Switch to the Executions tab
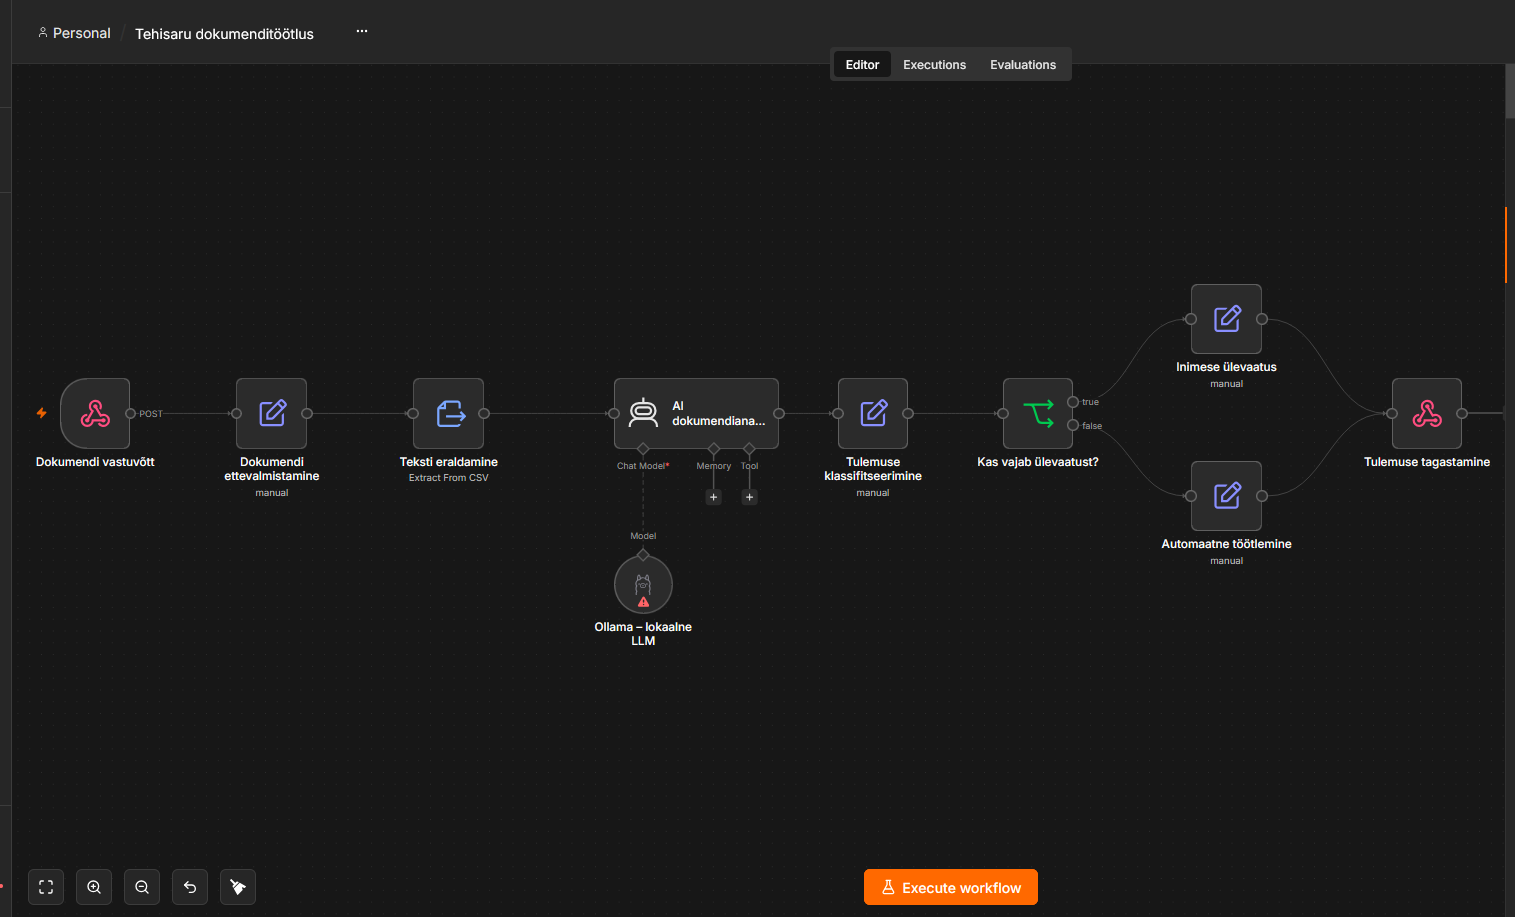 (x=934, y=65)
